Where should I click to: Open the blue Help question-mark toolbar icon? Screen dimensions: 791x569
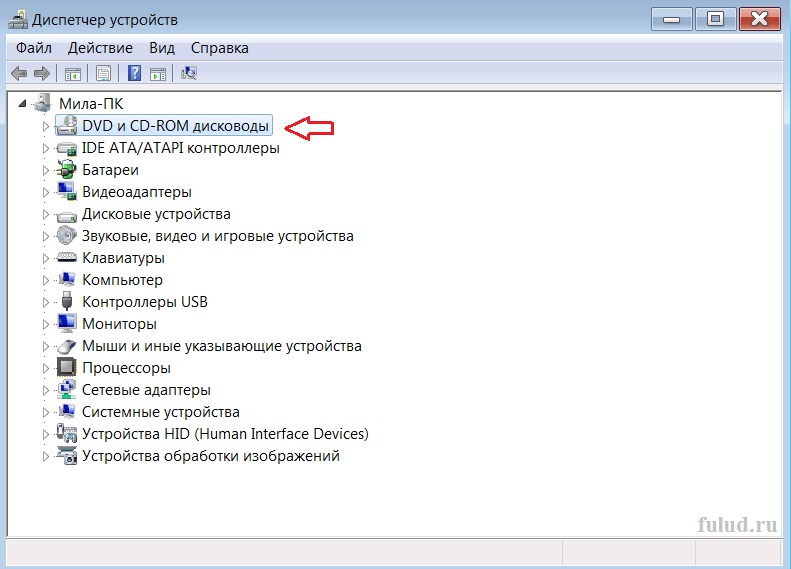click(134, 73)
